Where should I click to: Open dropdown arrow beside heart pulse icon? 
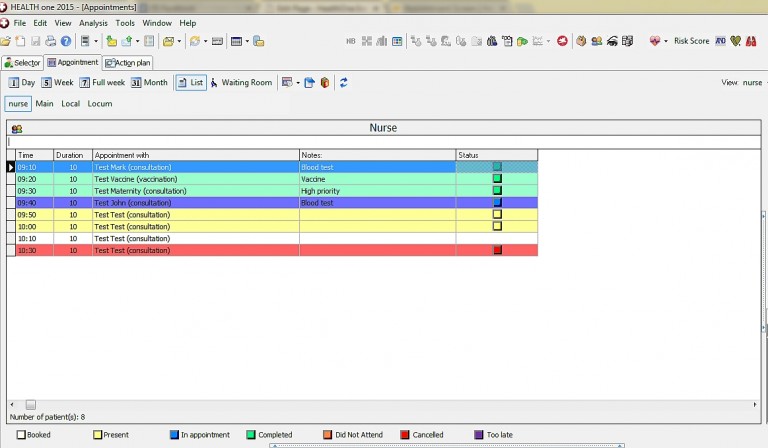coord(666,41)
